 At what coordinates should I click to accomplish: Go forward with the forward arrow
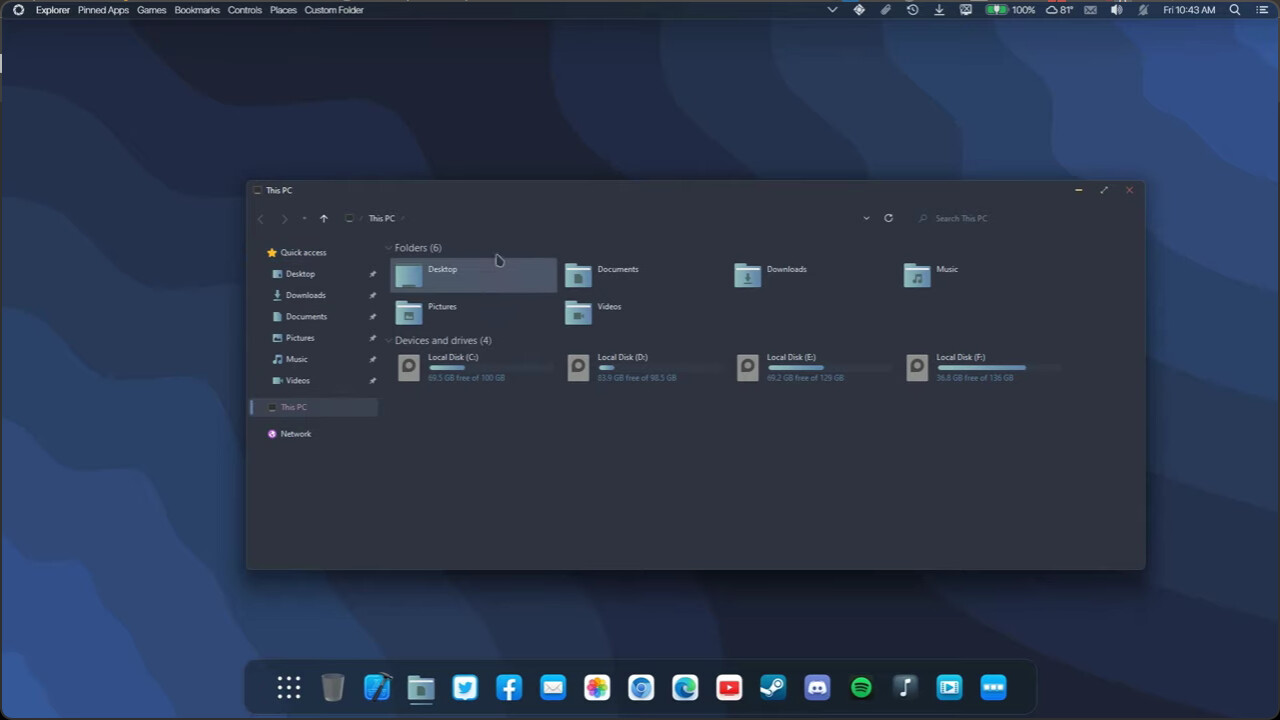(284, 218)
